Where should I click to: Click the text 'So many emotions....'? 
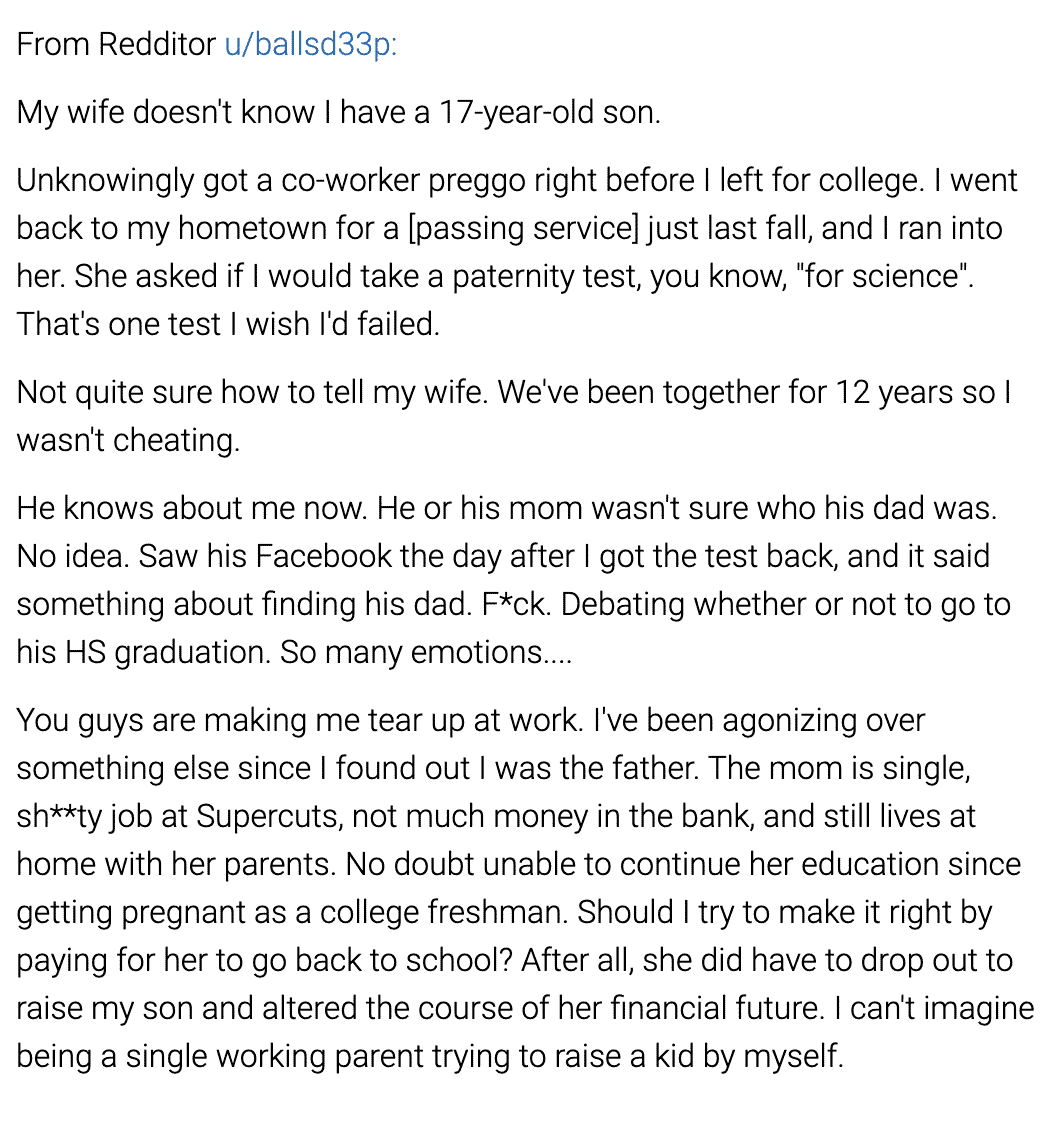(426, 652)
